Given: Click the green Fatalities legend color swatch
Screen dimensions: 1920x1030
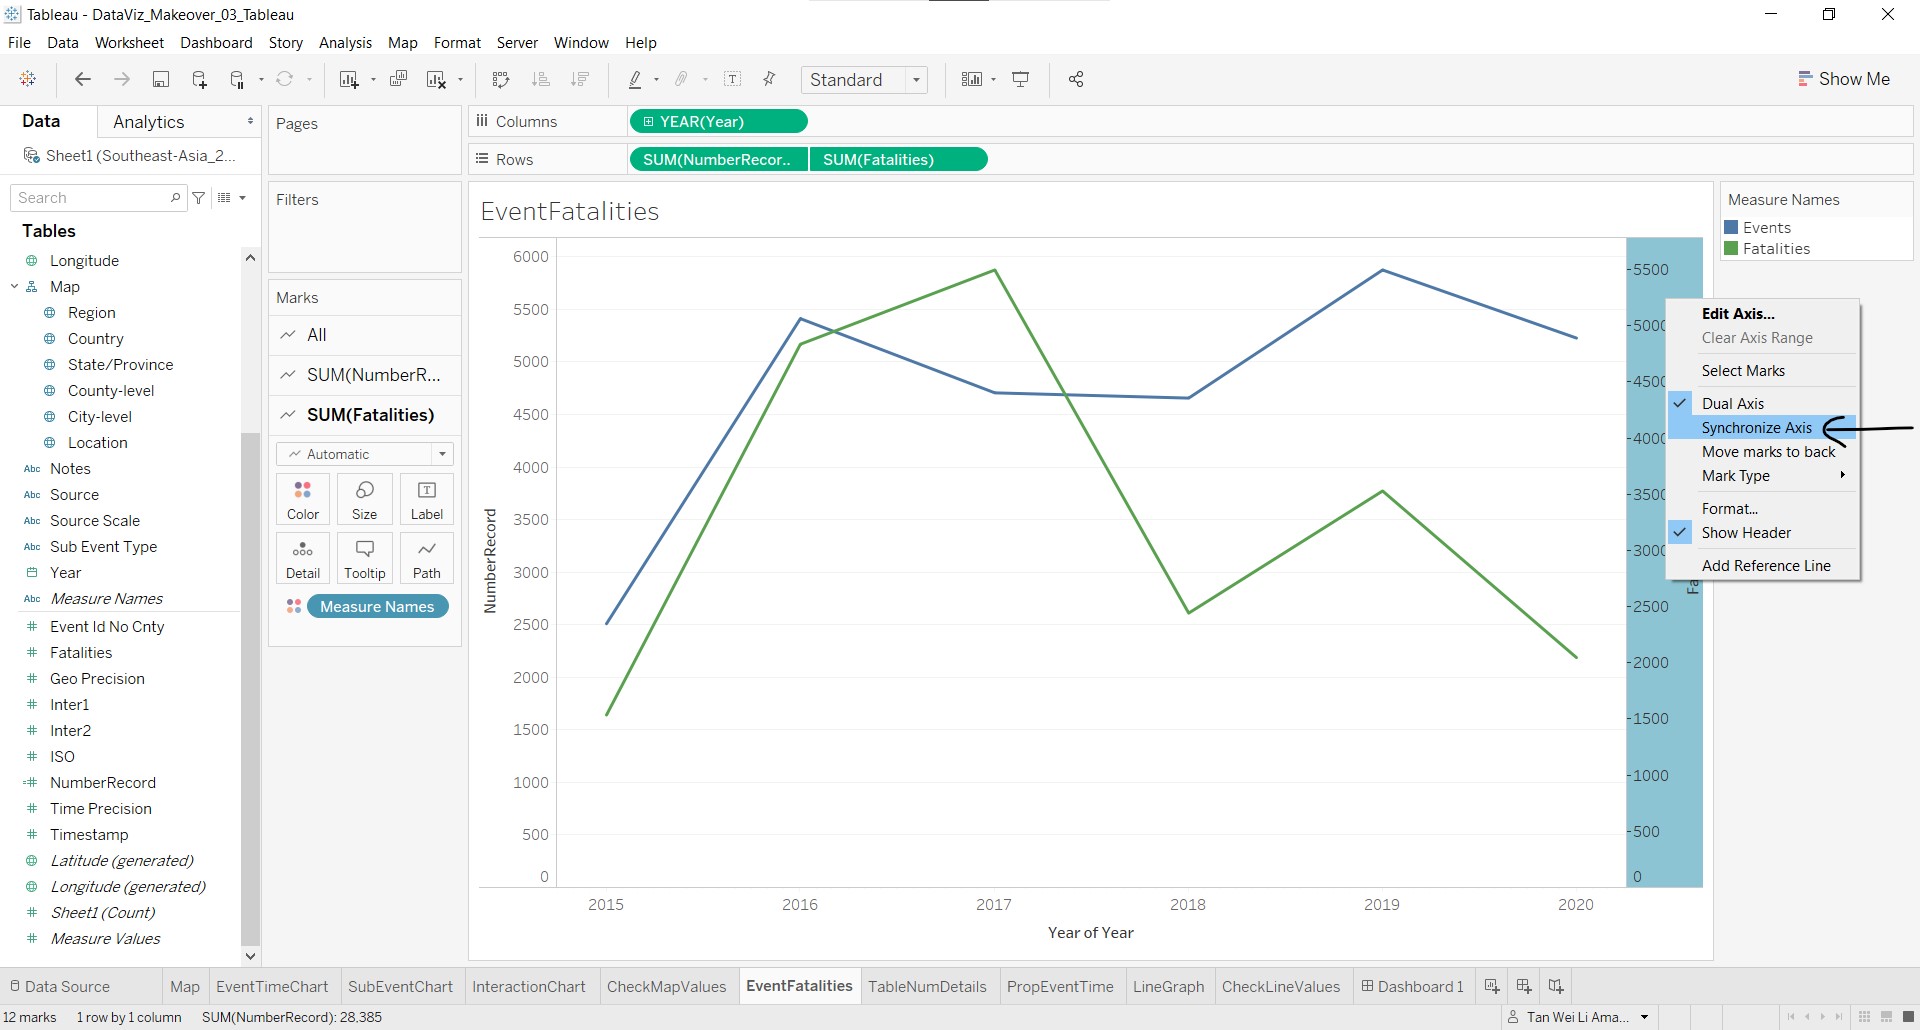Looking at the screenshot, I should 1731,249.
